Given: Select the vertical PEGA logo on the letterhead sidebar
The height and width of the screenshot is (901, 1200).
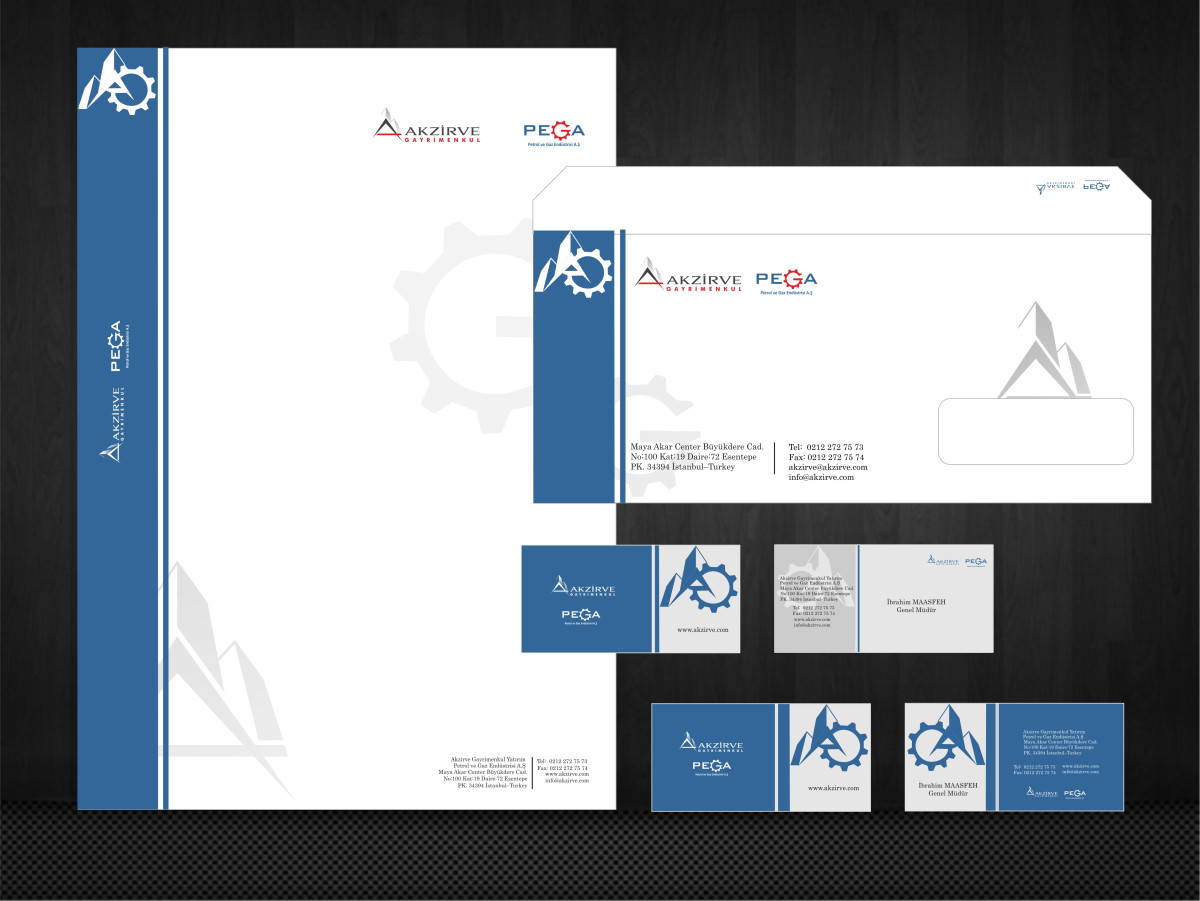Looking at the screenshot, I should tap(115, 344).
